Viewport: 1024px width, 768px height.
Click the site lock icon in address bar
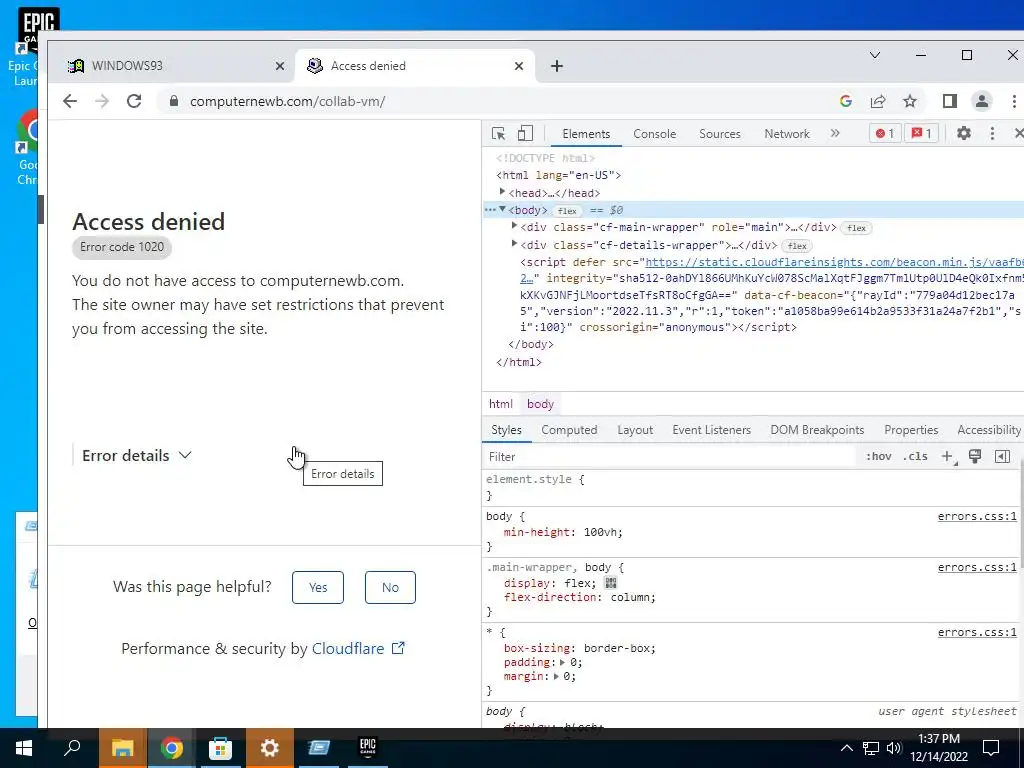point(174,101)
